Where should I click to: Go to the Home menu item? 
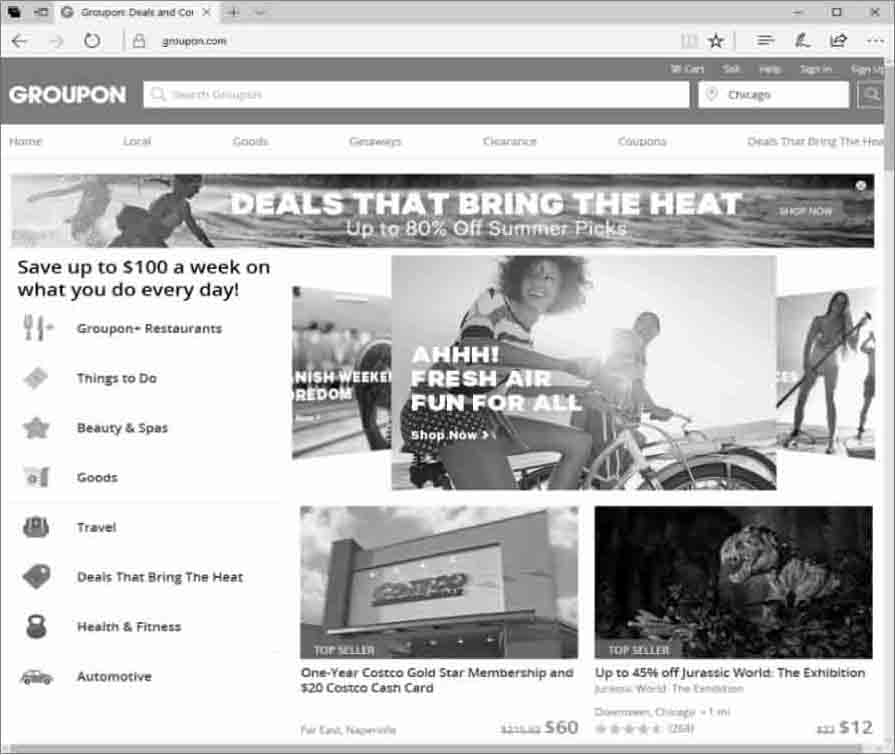pos(26,141)
